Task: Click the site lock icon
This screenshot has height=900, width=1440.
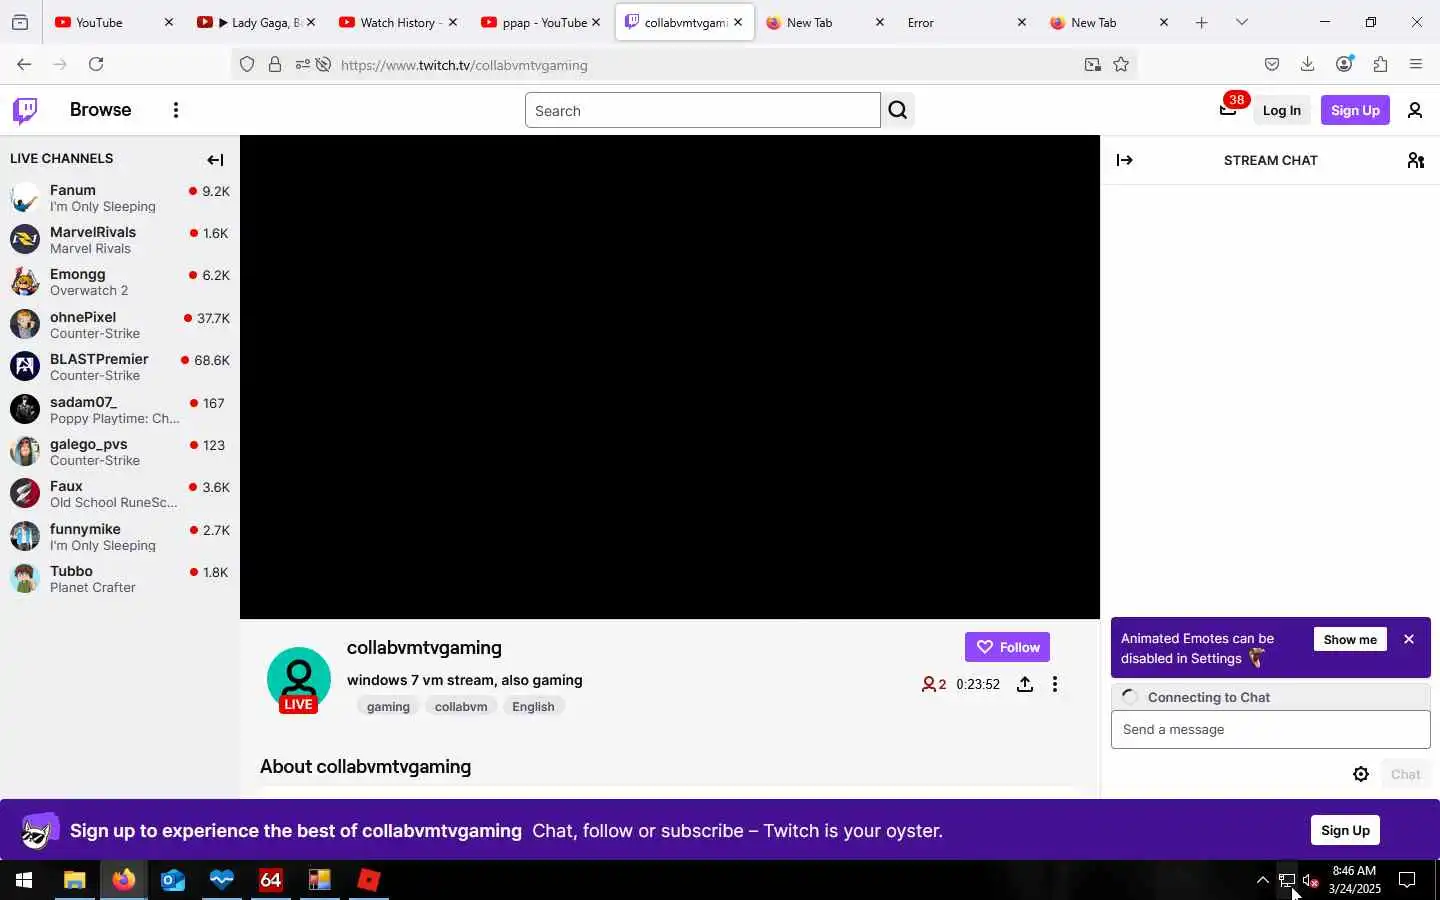Action: tap(275, 65)
